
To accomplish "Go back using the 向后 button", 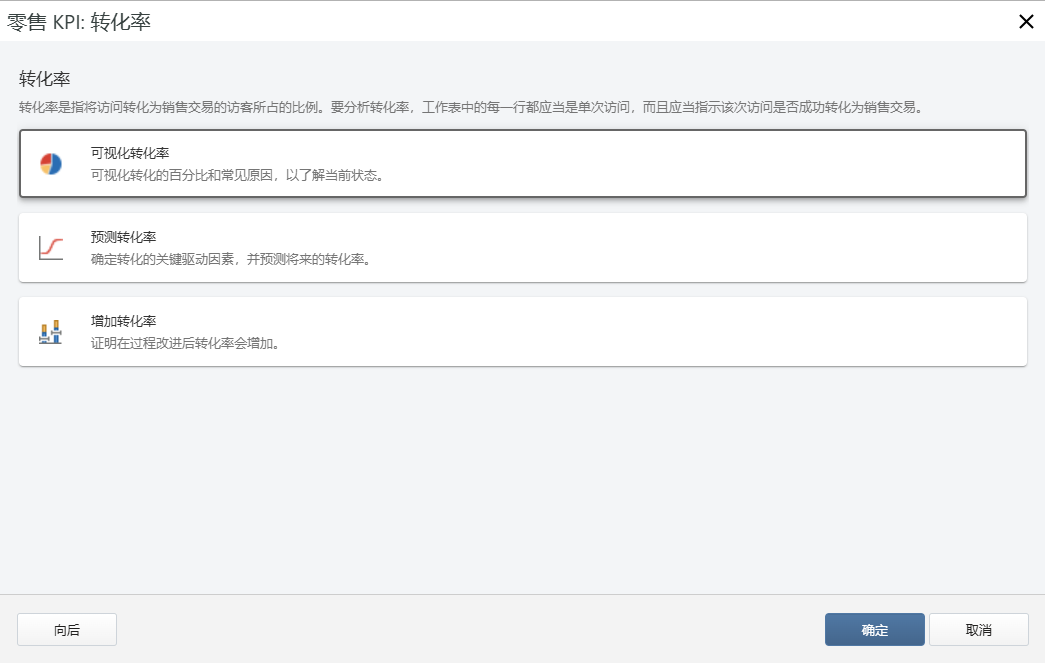I will 66,629.
